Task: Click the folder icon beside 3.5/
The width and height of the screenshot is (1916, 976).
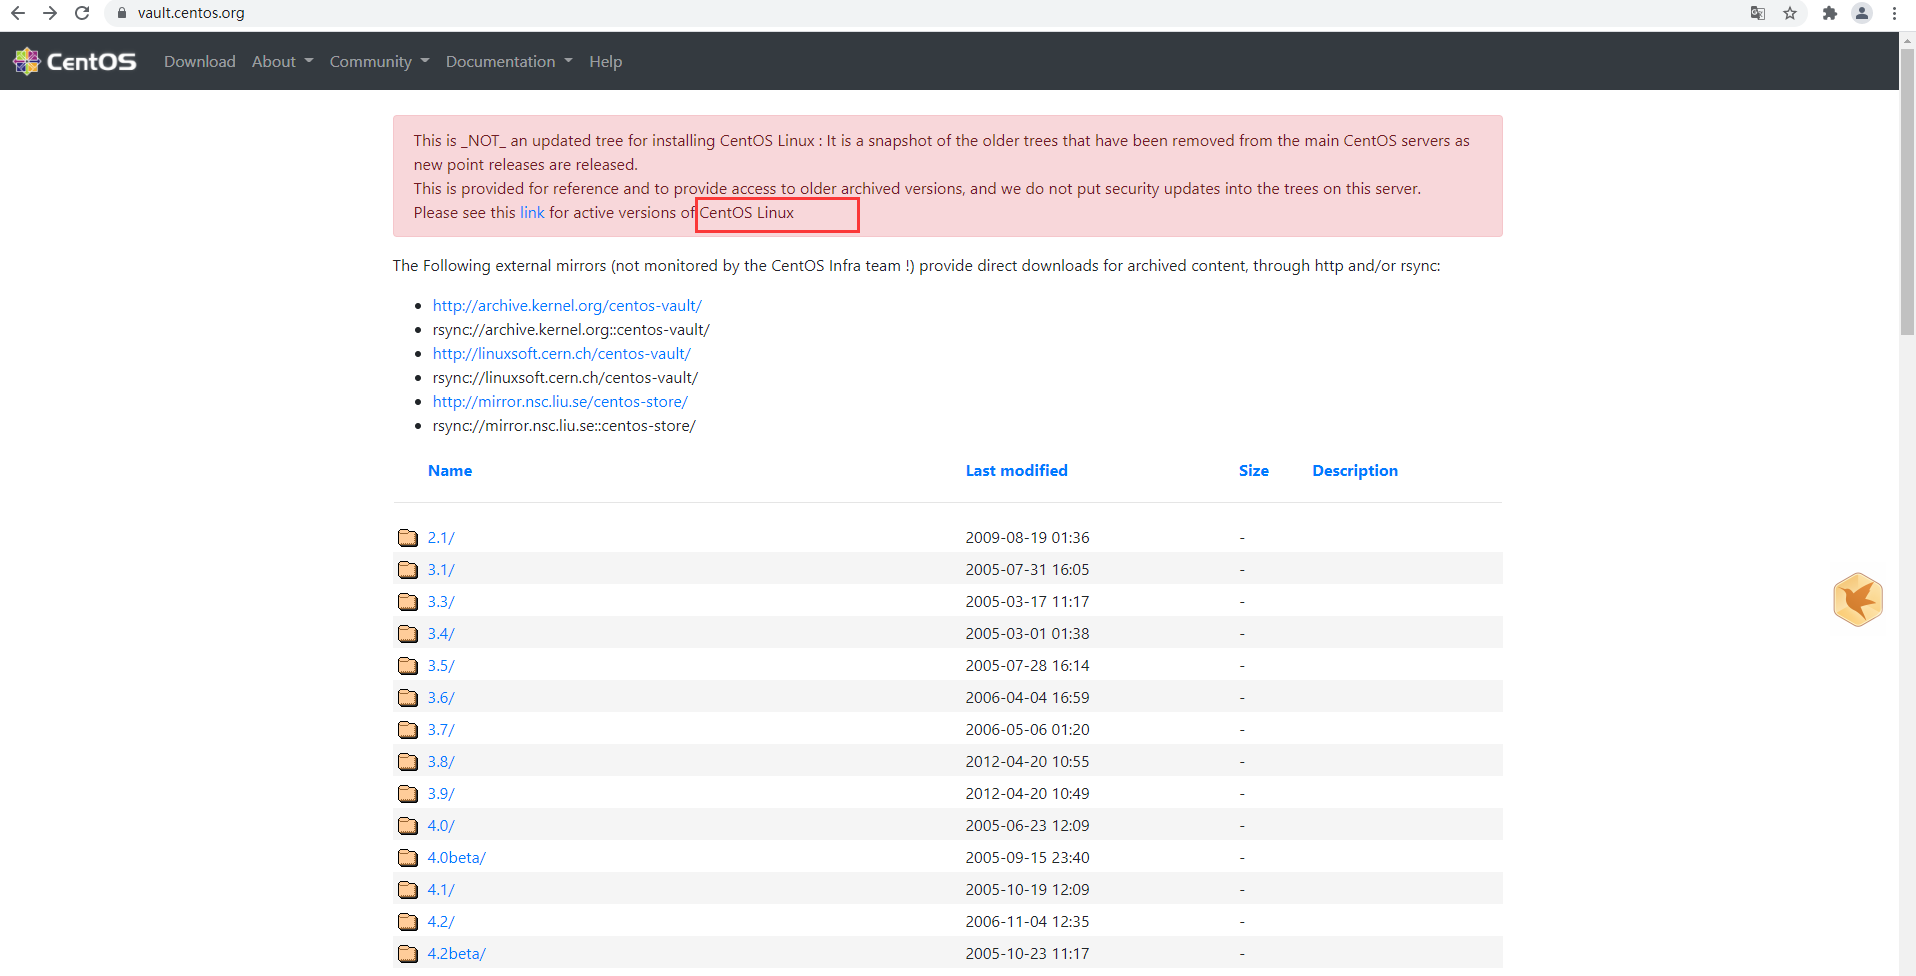Action: 408,666
